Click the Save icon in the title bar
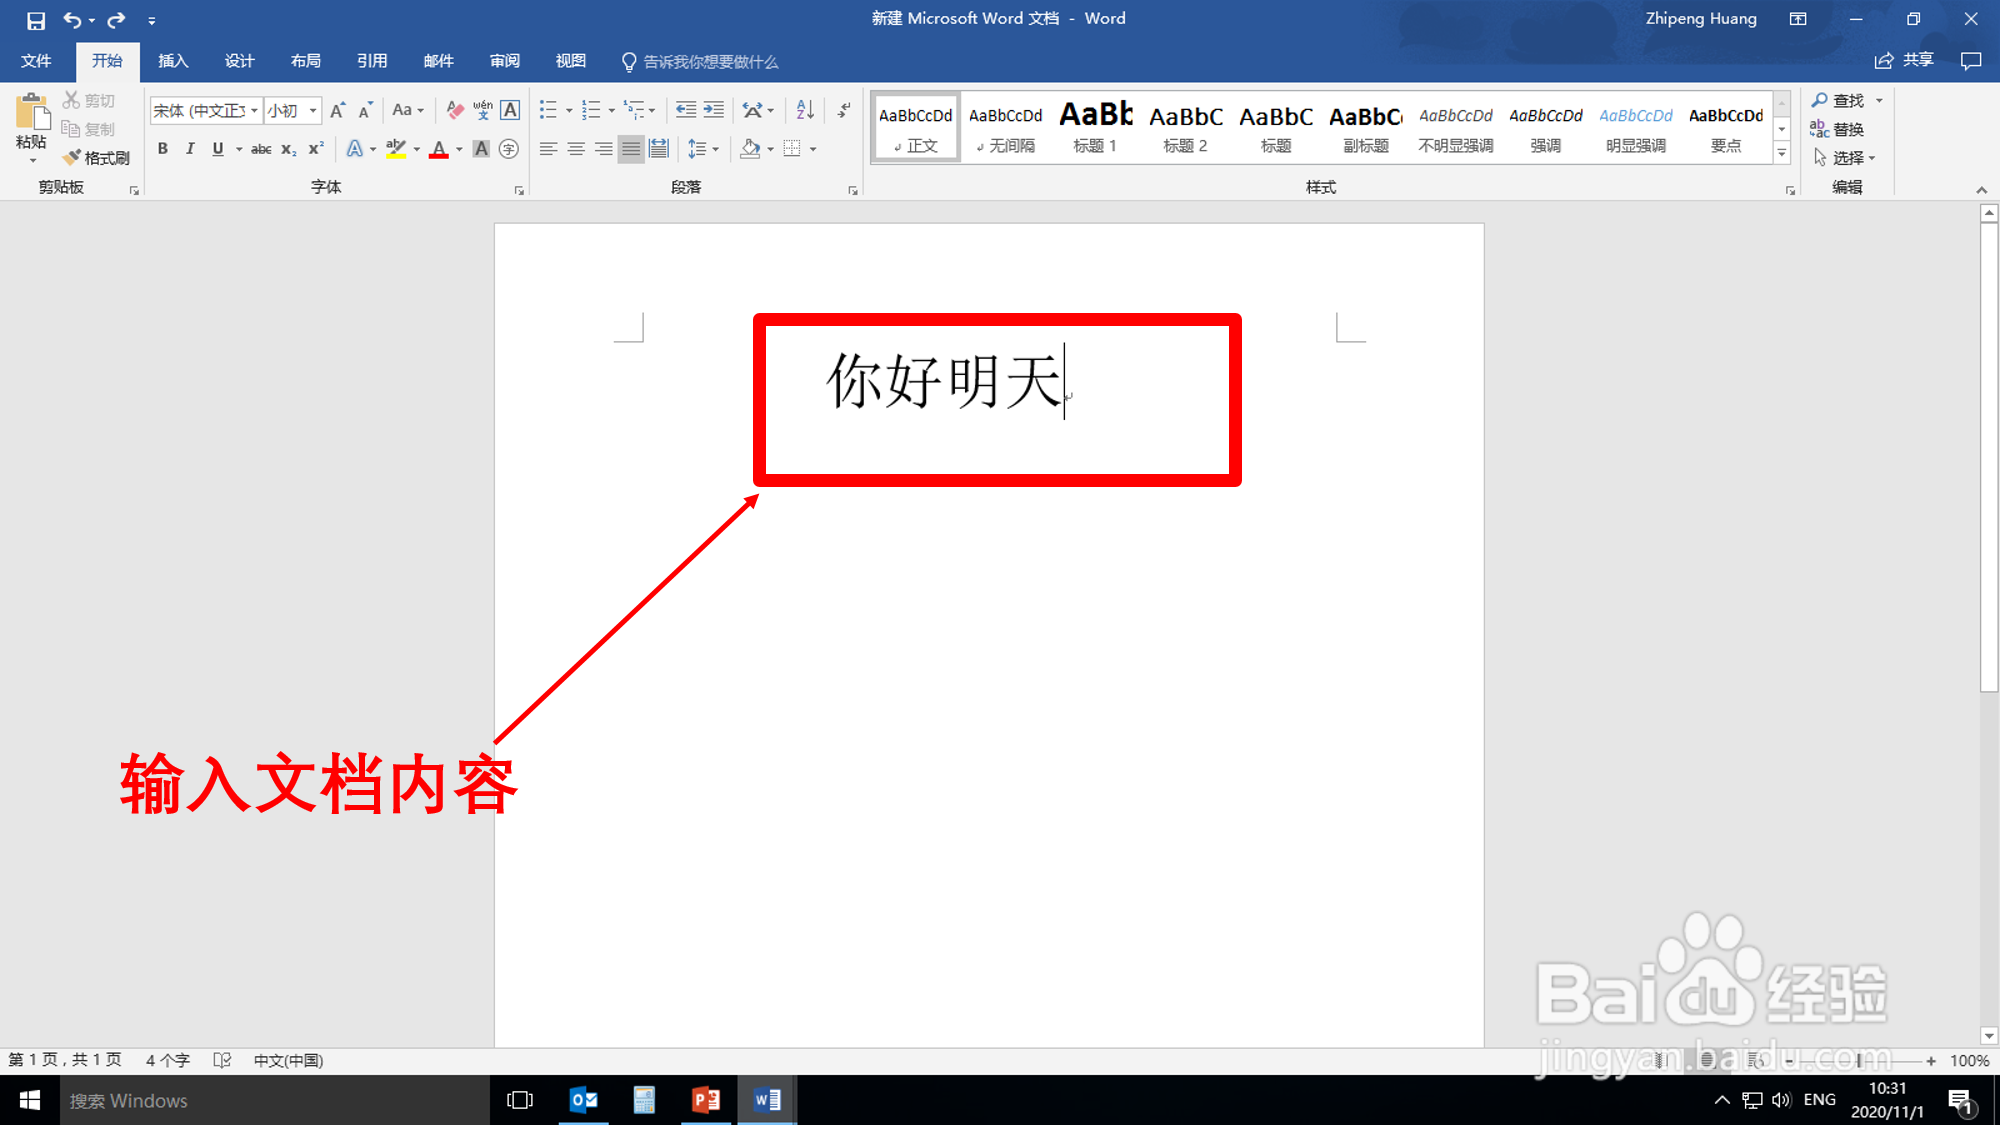 click(36, 20)
